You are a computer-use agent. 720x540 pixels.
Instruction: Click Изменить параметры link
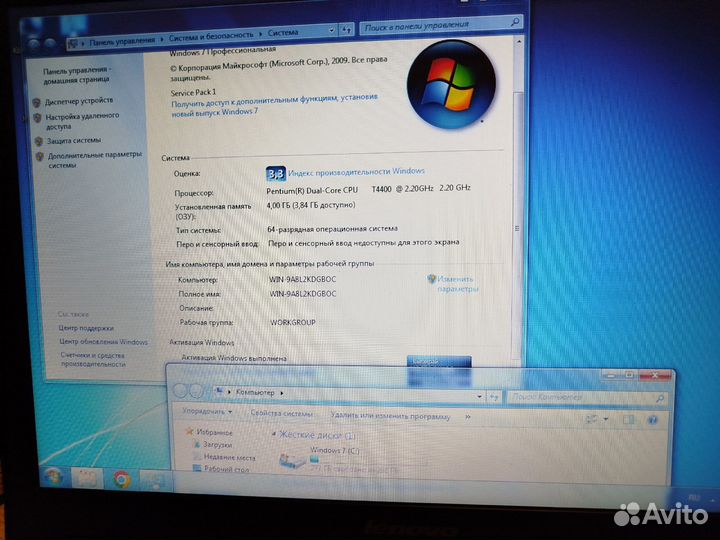[x=457, y=284]
